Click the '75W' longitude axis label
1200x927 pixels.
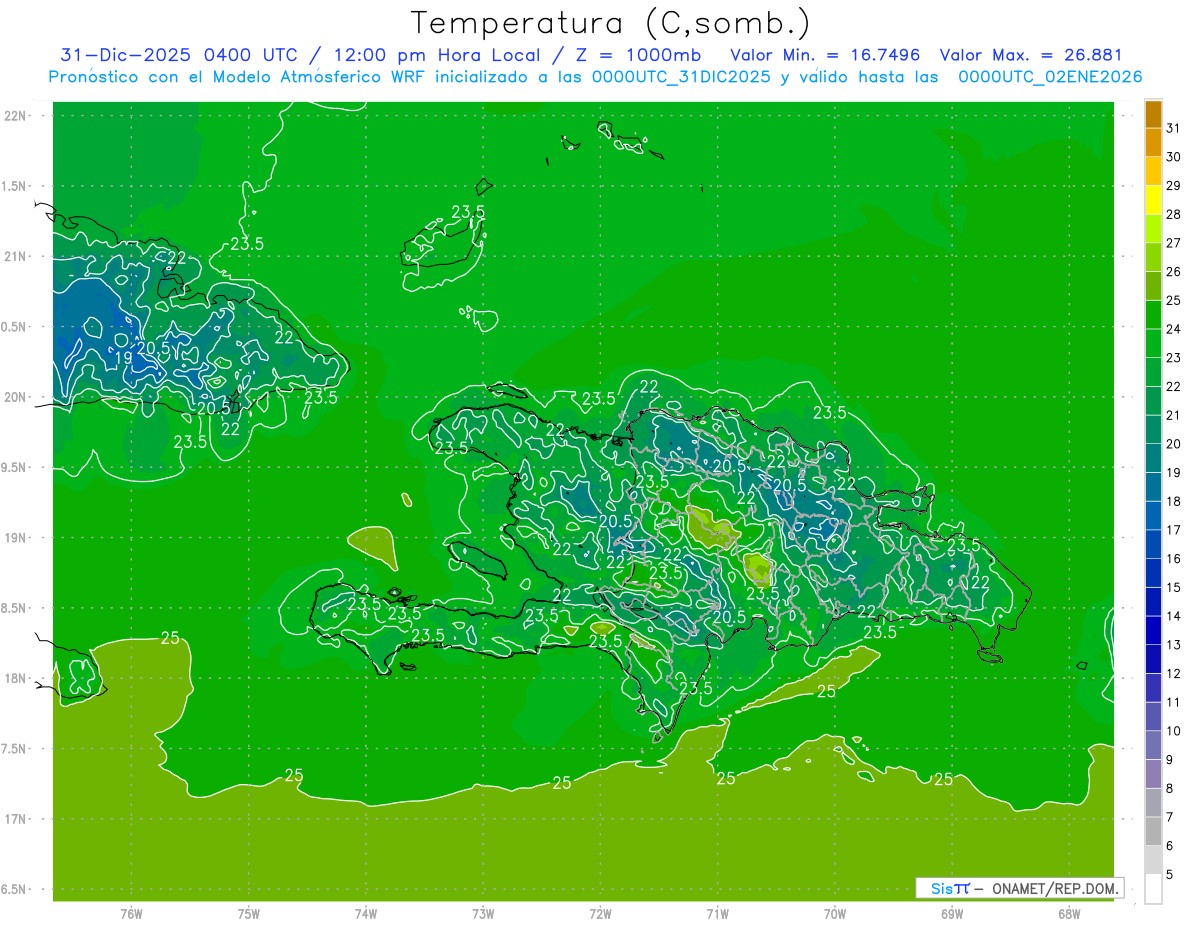(248, 914)
